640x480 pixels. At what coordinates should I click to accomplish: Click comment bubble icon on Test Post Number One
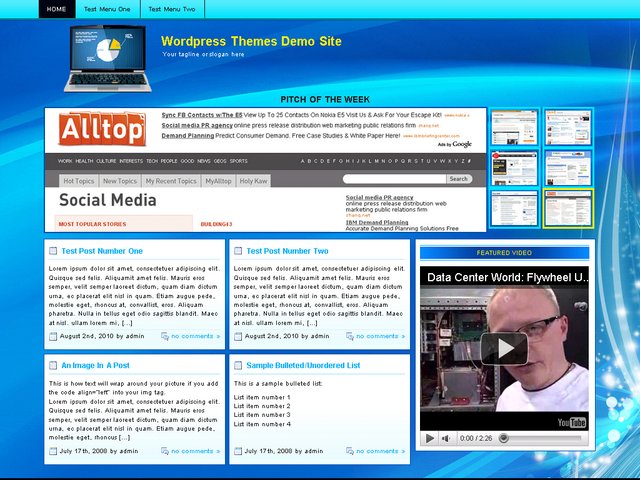pyautogui.click(x=165, y=336)
